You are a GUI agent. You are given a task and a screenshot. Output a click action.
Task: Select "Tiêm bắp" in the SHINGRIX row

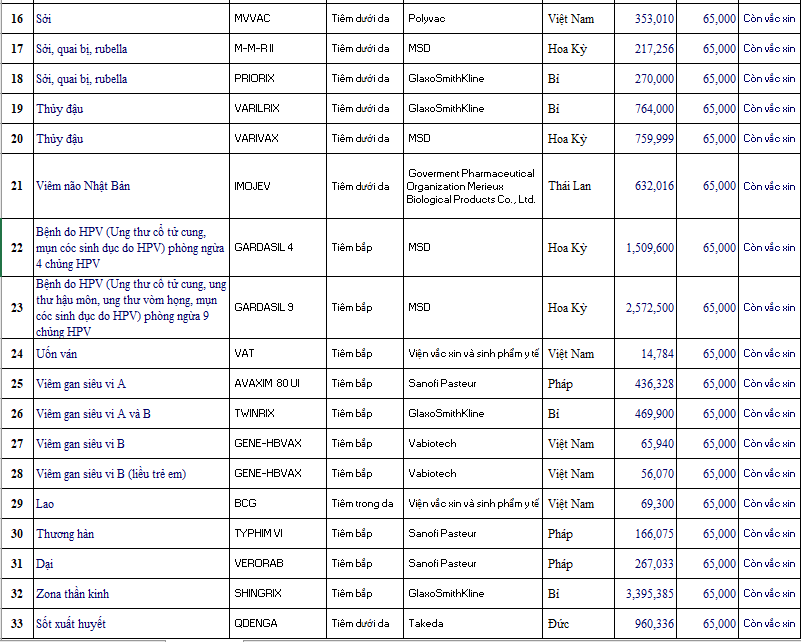click(365, 593)
